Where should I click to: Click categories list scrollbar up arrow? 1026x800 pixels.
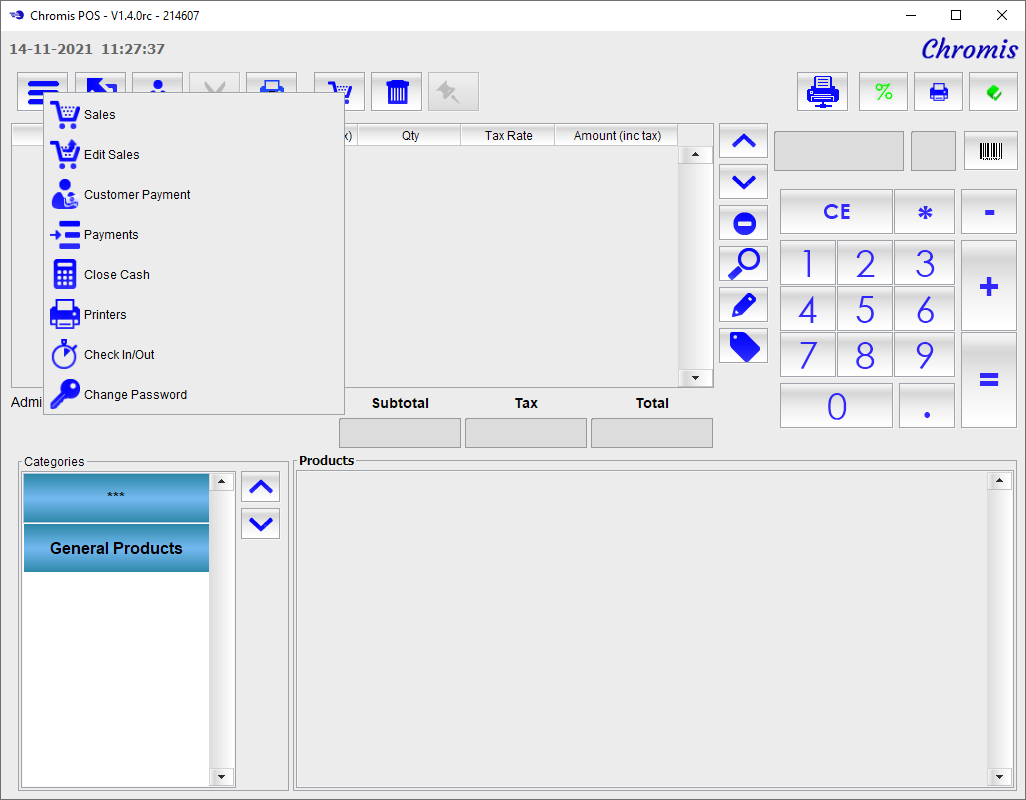(x=221, y=482)
